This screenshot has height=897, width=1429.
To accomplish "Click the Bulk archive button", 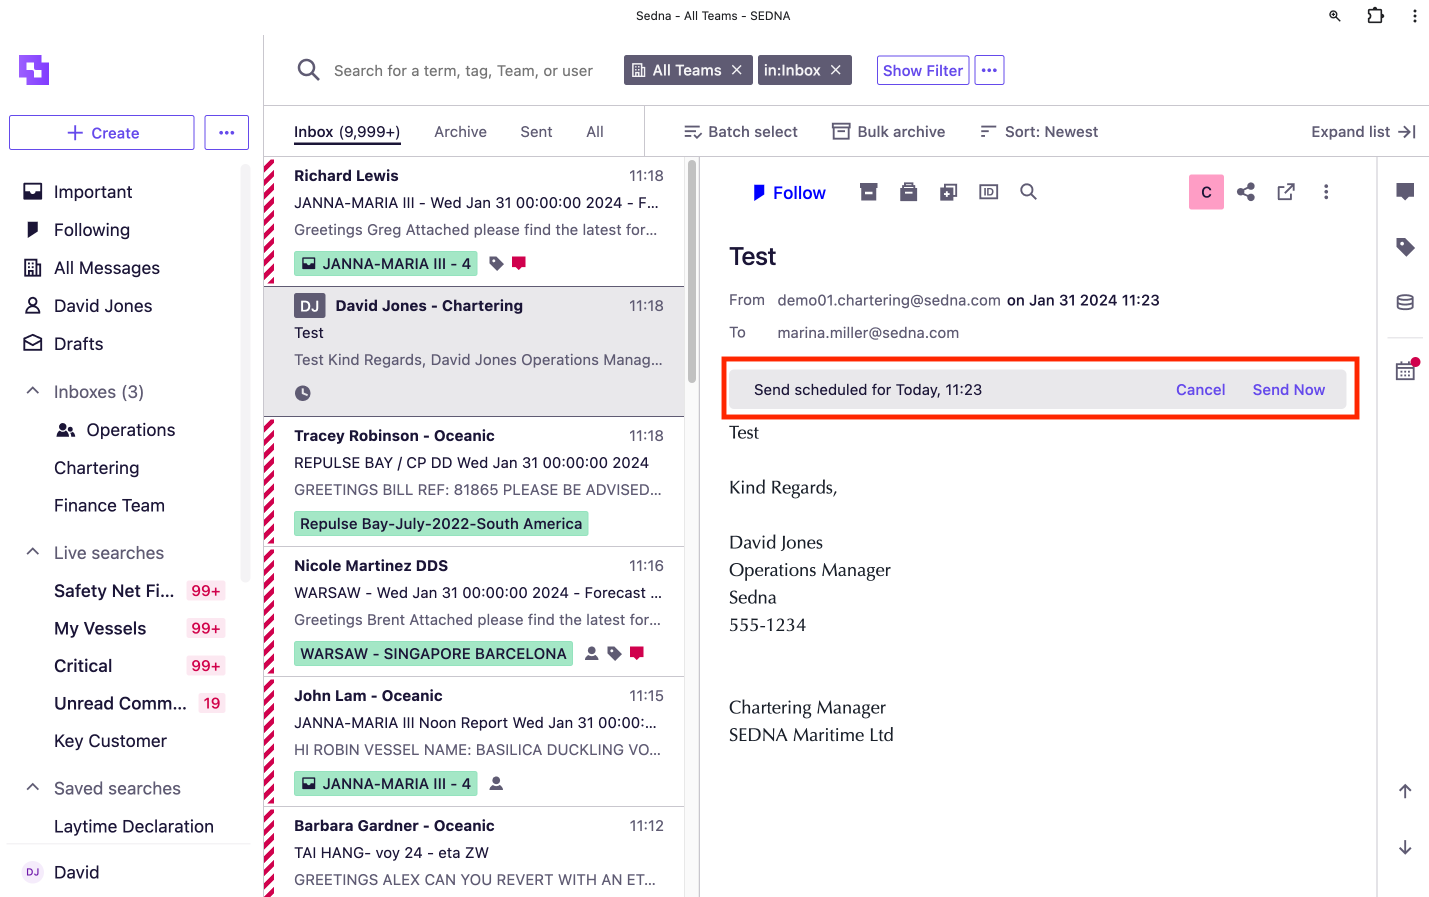I will 889,132.
